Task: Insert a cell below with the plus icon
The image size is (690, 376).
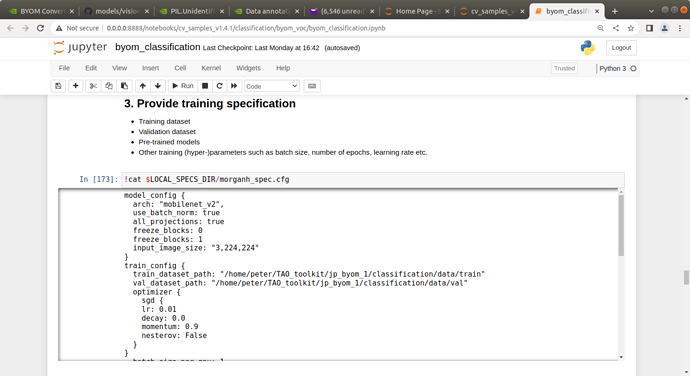Action: [x=75, y=86]
